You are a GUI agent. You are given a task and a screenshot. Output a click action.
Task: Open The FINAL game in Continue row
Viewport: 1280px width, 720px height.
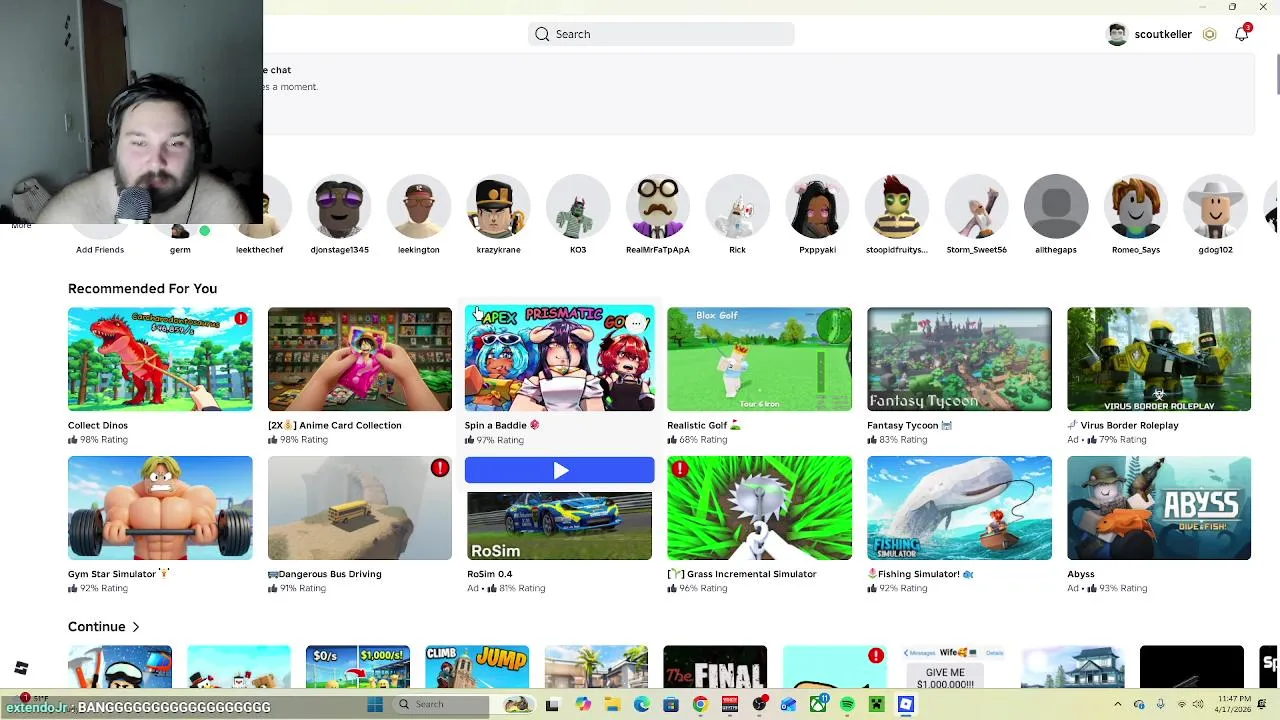click(x=715, y=667)
